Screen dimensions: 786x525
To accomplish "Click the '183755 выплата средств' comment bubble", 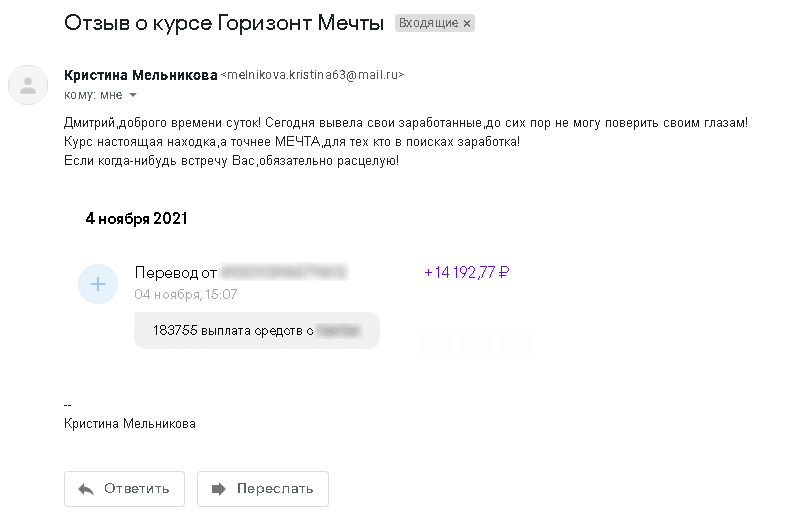I will pyautogui.click(x=257, y=330).
